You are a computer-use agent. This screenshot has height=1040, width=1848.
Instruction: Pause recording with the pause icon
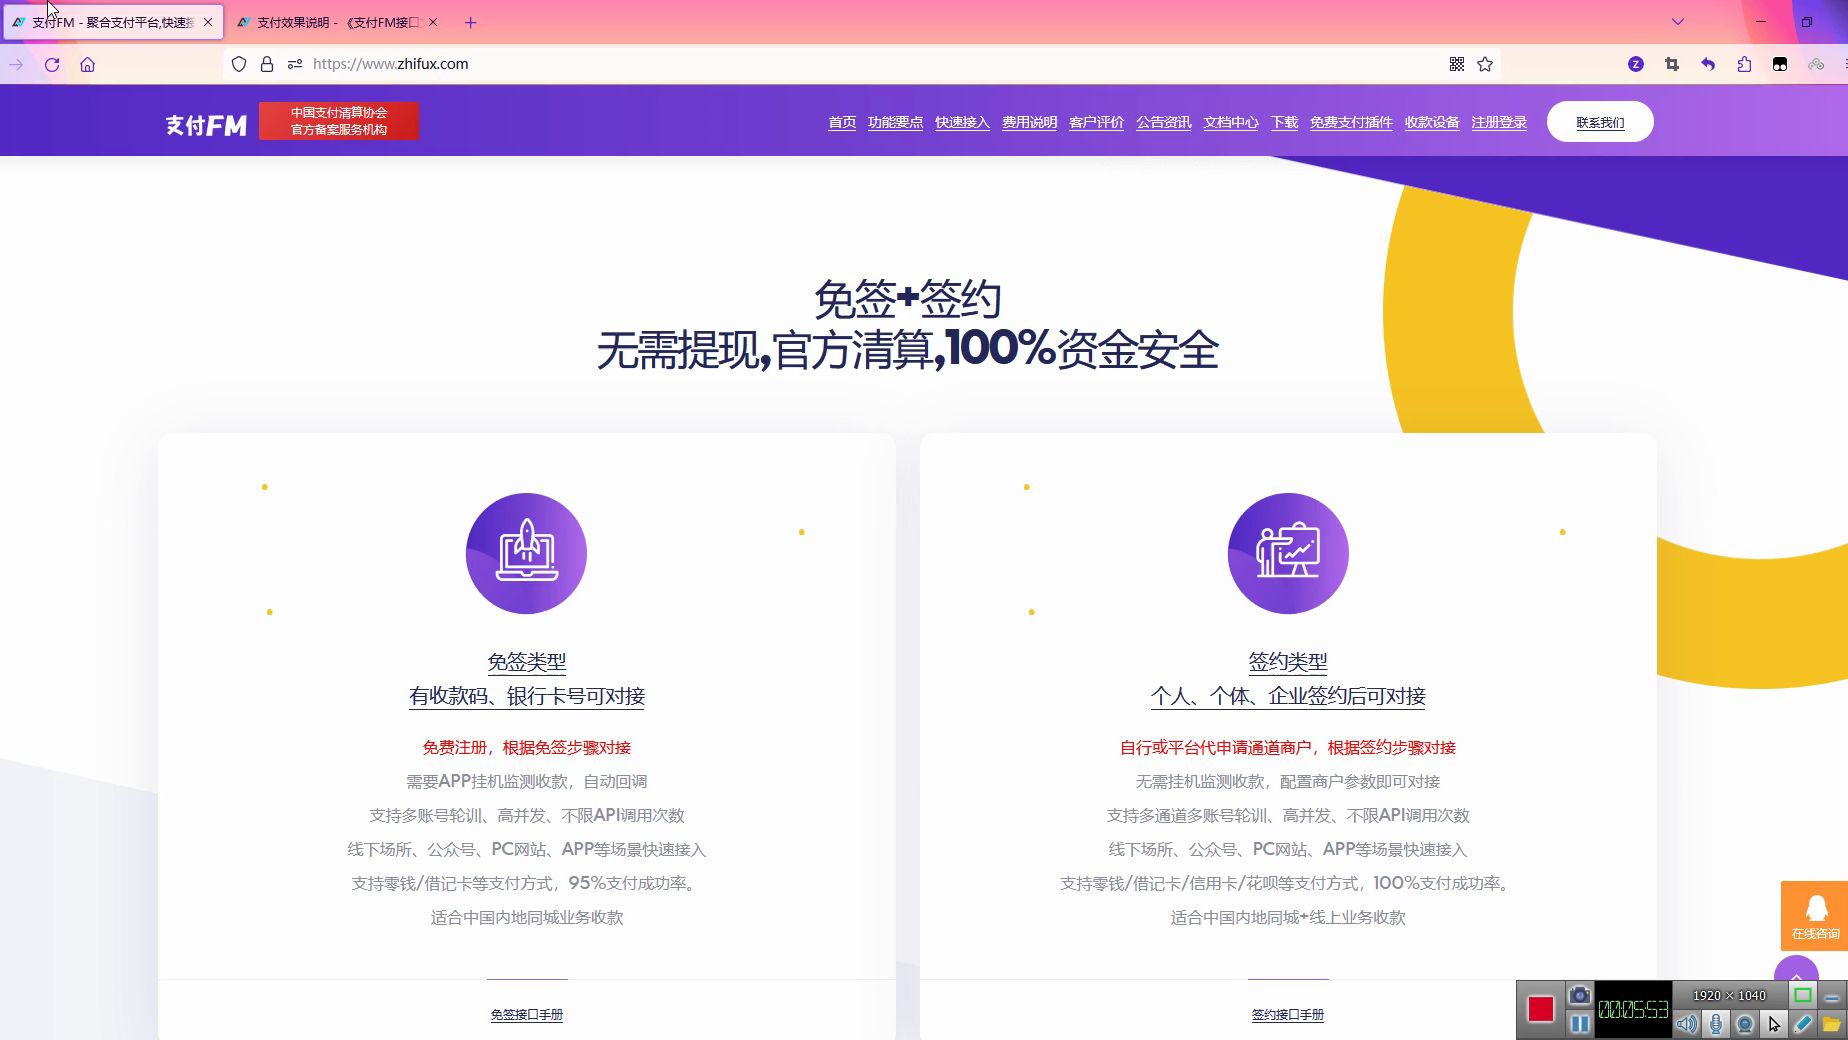pyautogui.click(x=1579, y=1023)
